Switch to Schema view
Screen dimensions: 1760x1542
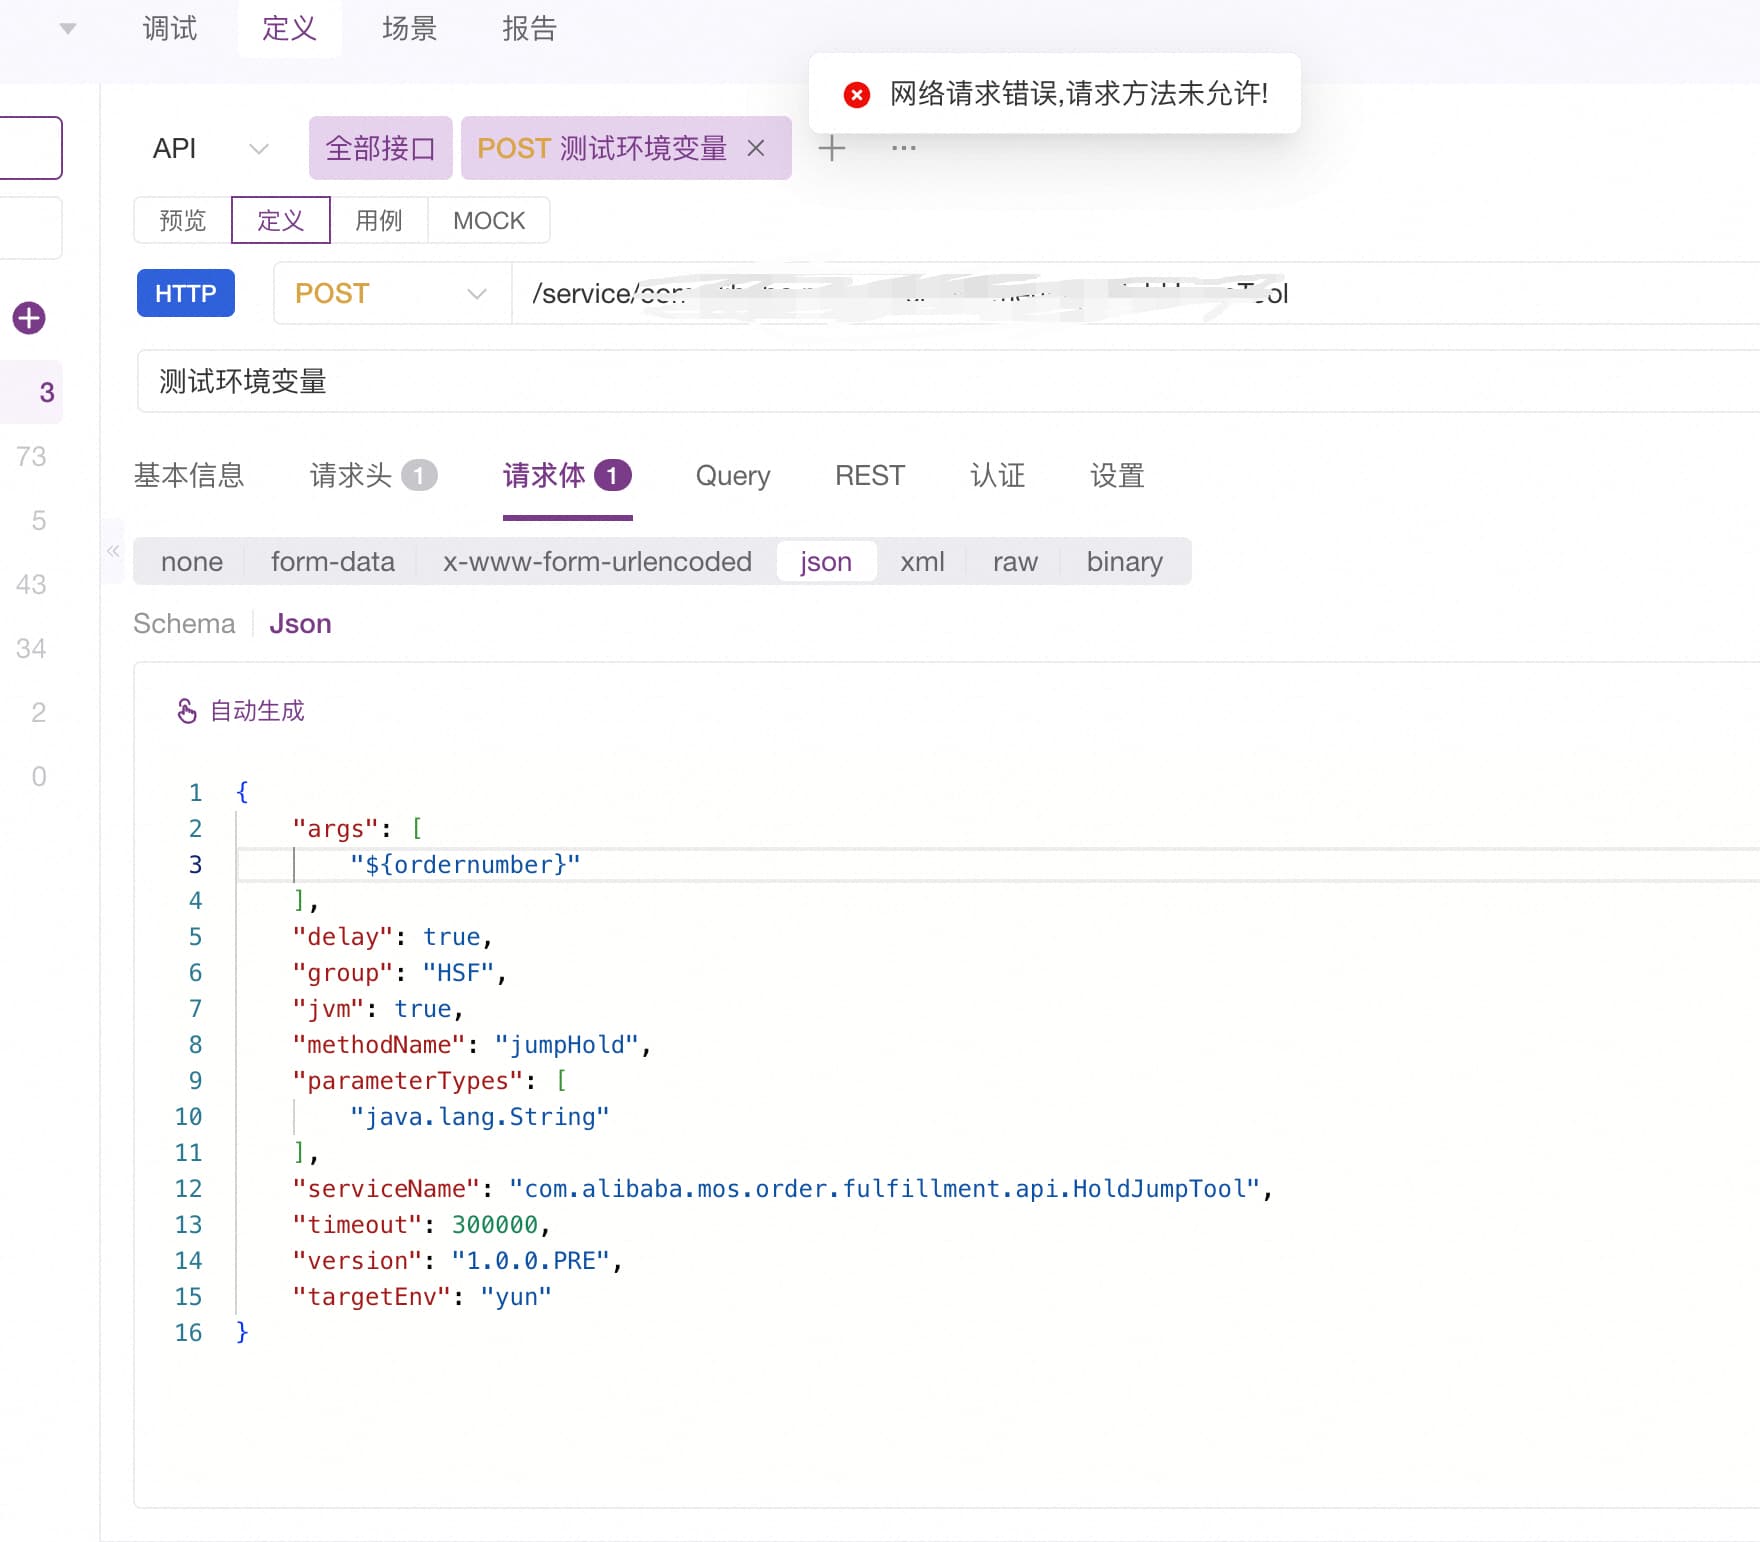pos(184,624)
